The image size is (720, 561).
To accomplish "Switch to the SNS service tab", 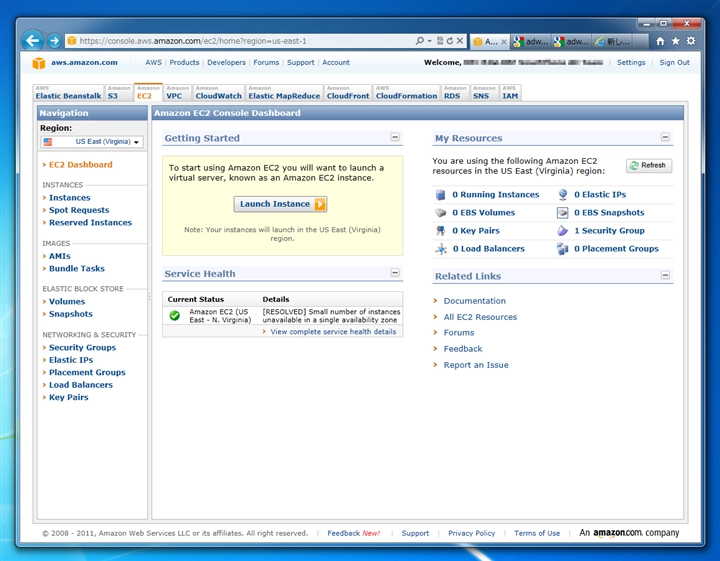I will click(484, 93).
